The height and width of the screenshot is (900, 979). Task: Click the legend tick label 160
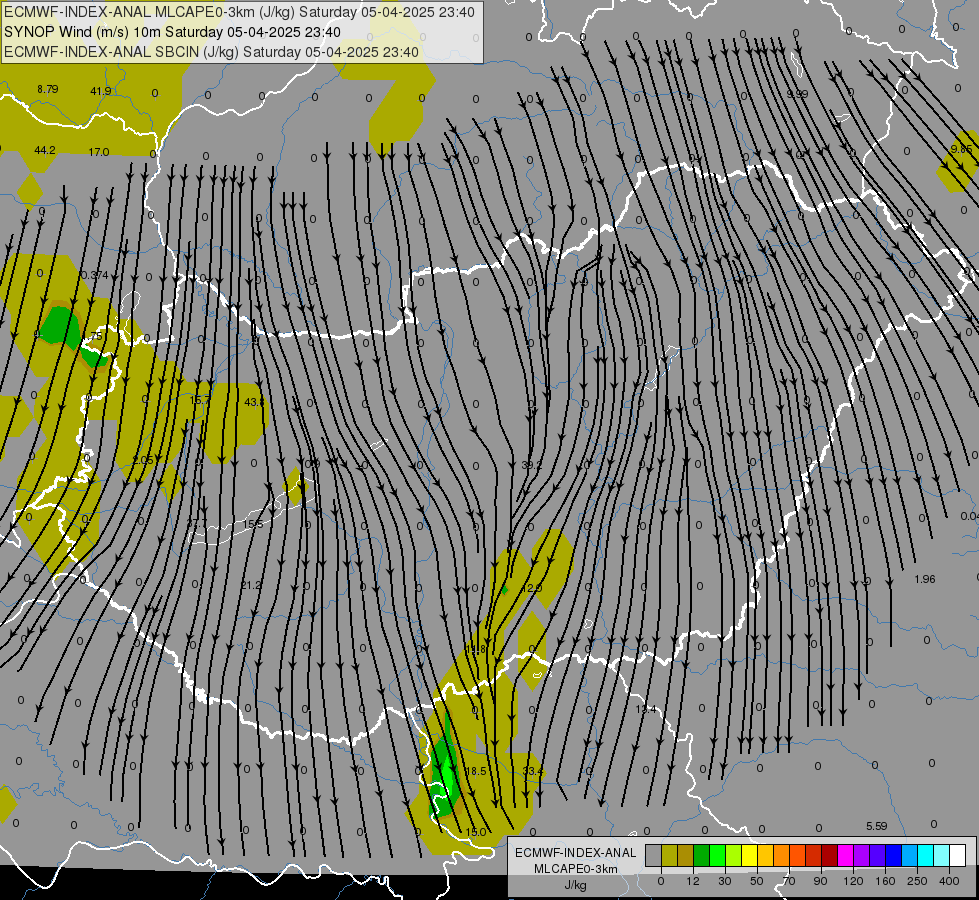tap(885, 881)
